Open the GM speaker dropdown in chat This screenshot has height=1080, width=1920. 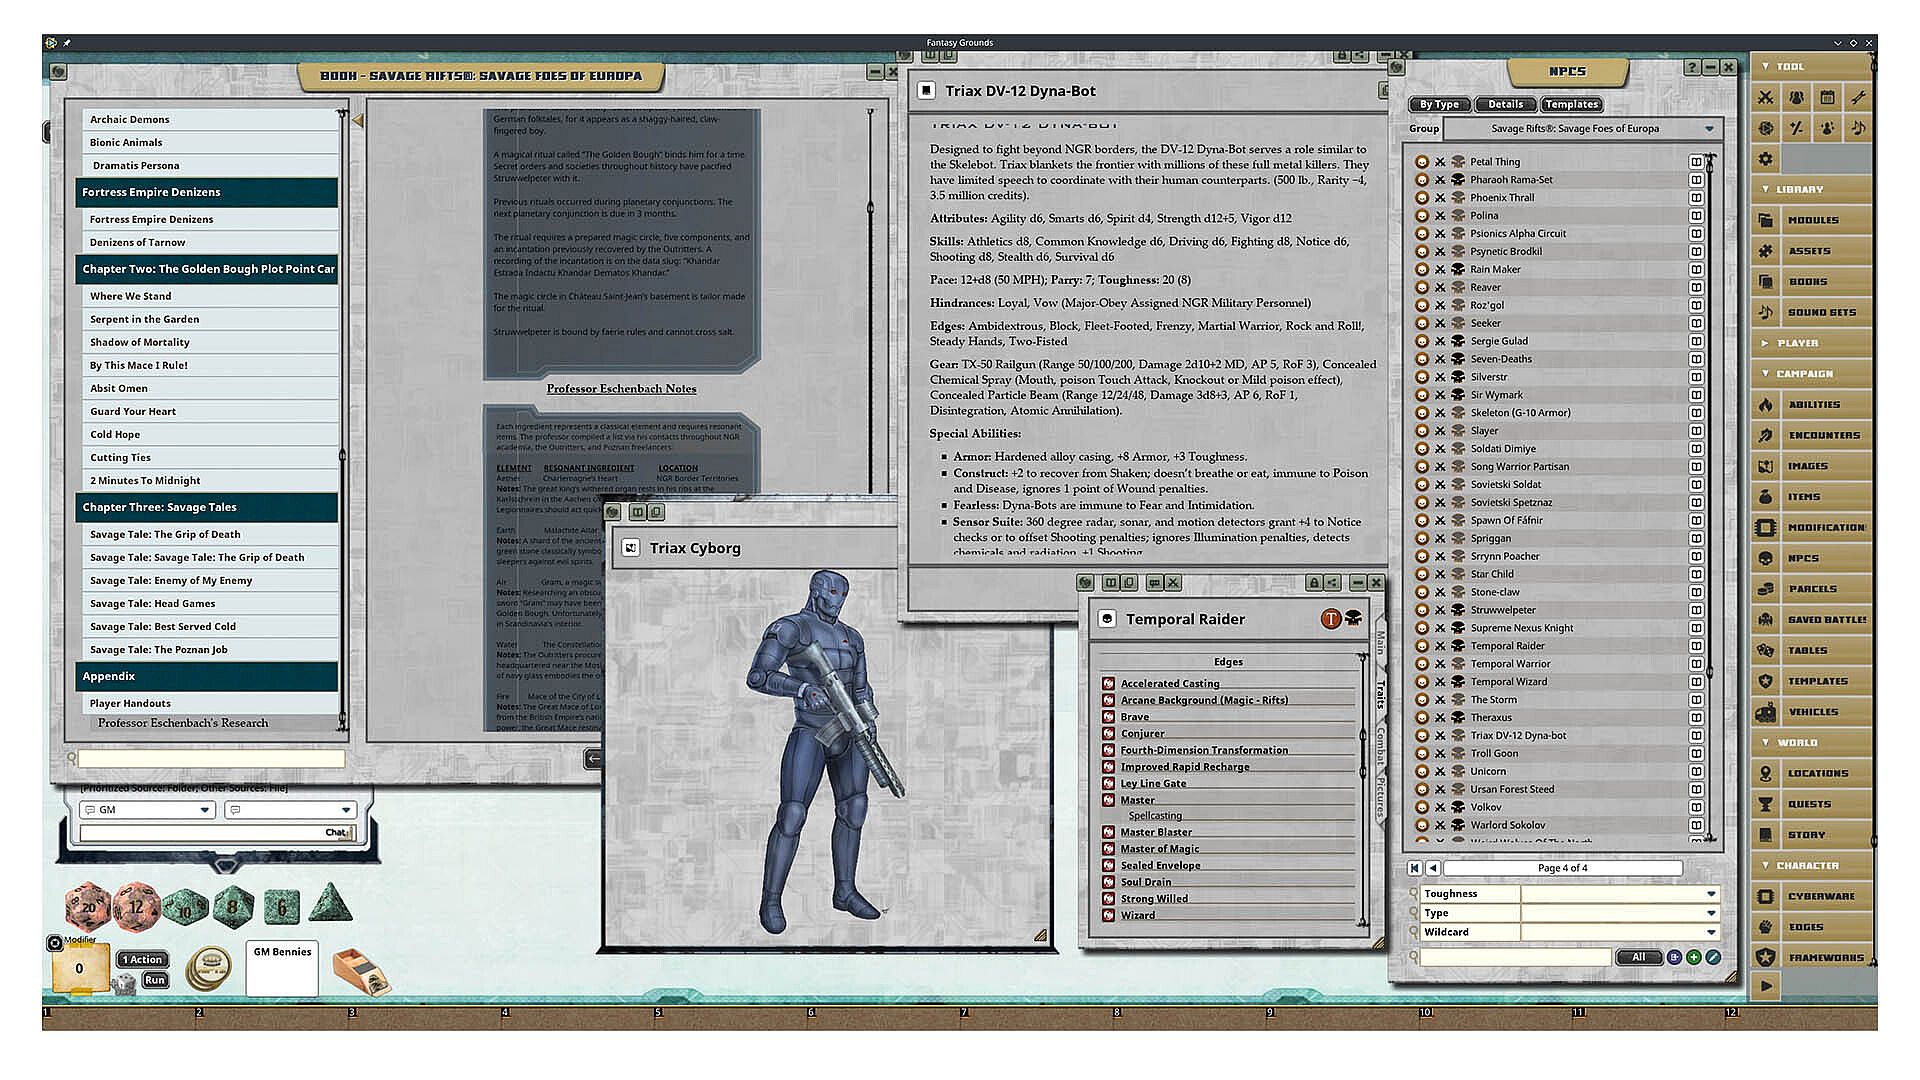click(x=147, y=810)
